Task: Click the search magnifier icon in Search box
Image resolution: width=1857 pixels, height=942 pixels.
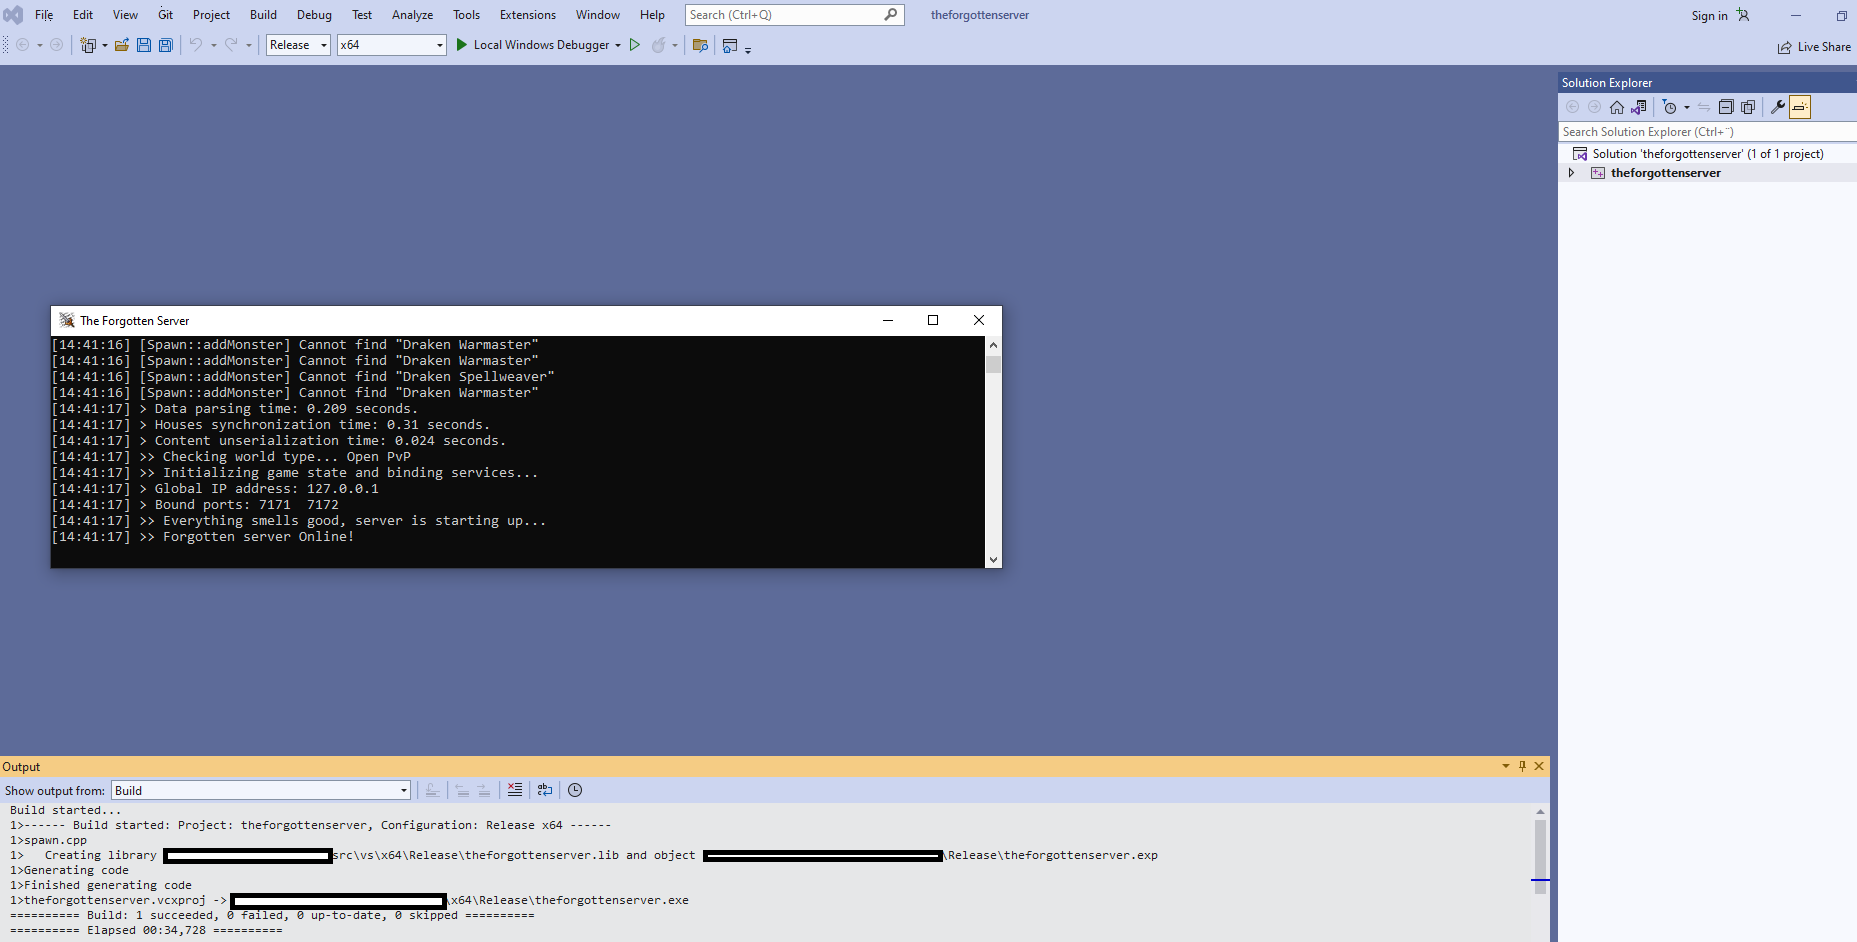Action: 891,15
